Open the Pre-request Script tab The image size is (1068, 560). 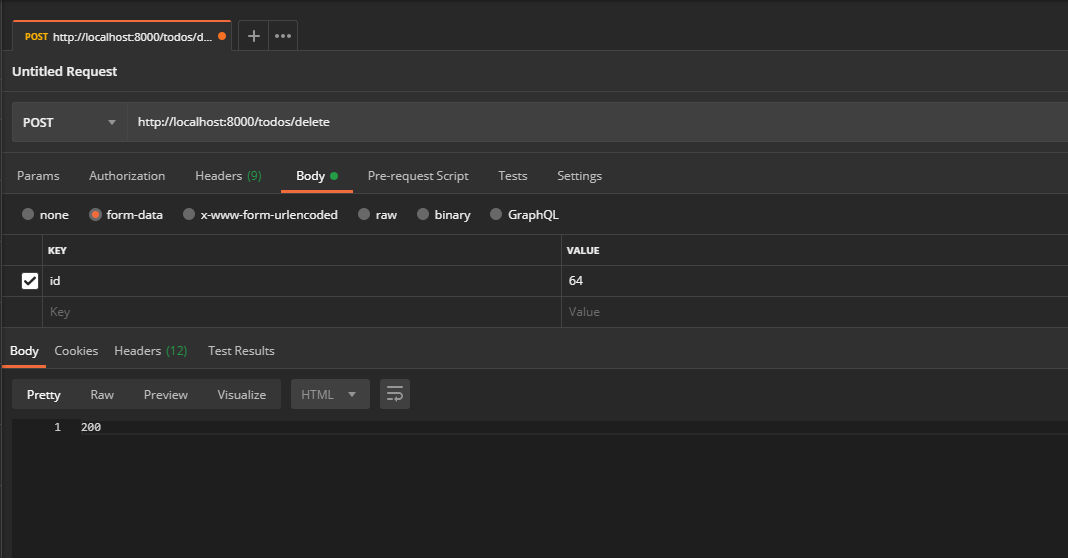[x=418, y=176]
